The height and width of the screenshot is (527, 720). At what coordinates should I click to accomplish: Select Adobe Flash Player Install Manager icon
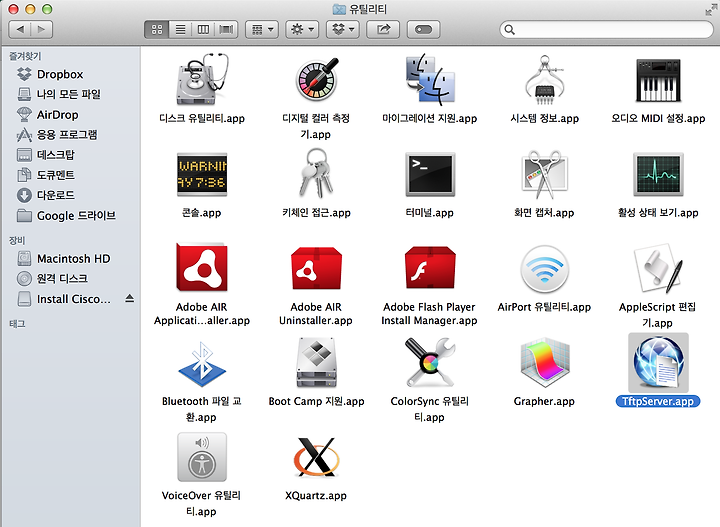pyautogui.click(x=430, y=267)
